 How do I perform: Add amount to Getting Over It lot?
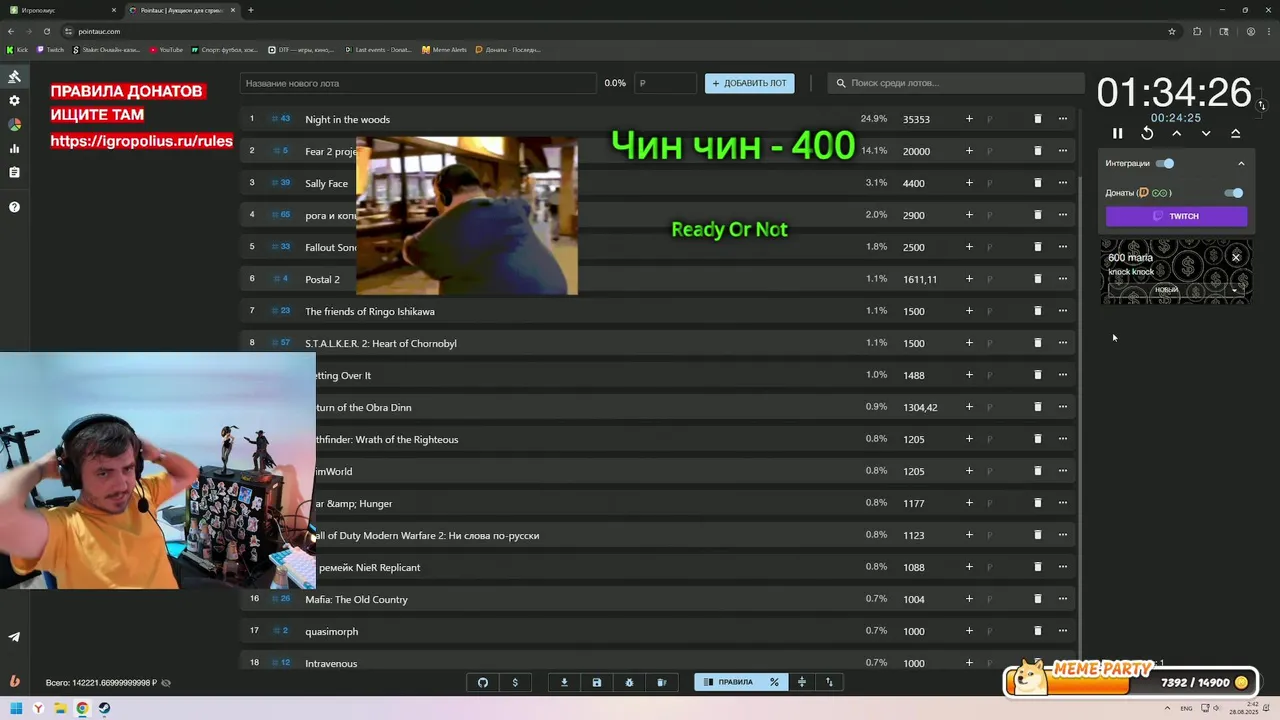969,375
